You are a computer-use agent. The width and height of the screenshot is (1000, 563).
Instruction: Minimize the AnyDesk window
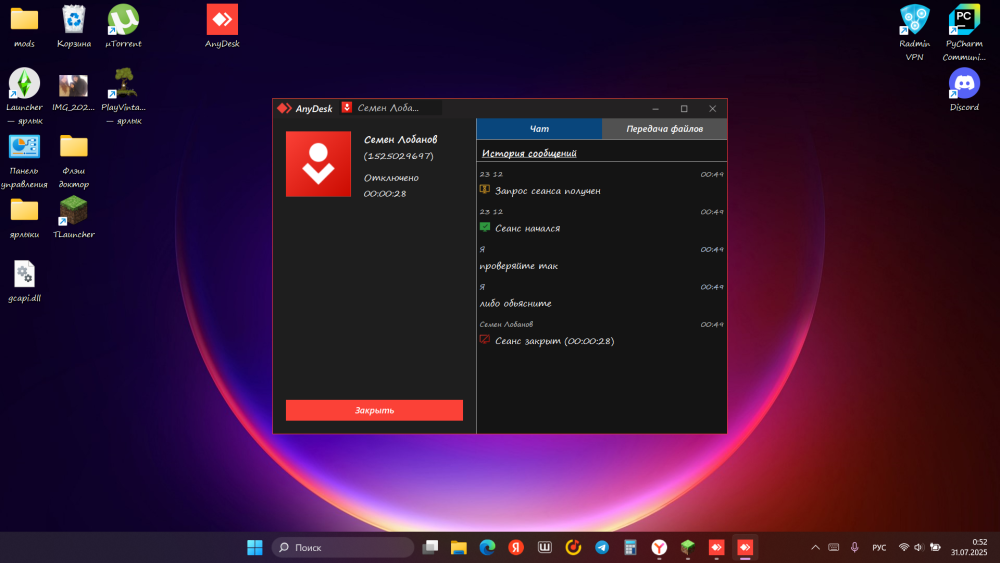[x=655, y=108]
